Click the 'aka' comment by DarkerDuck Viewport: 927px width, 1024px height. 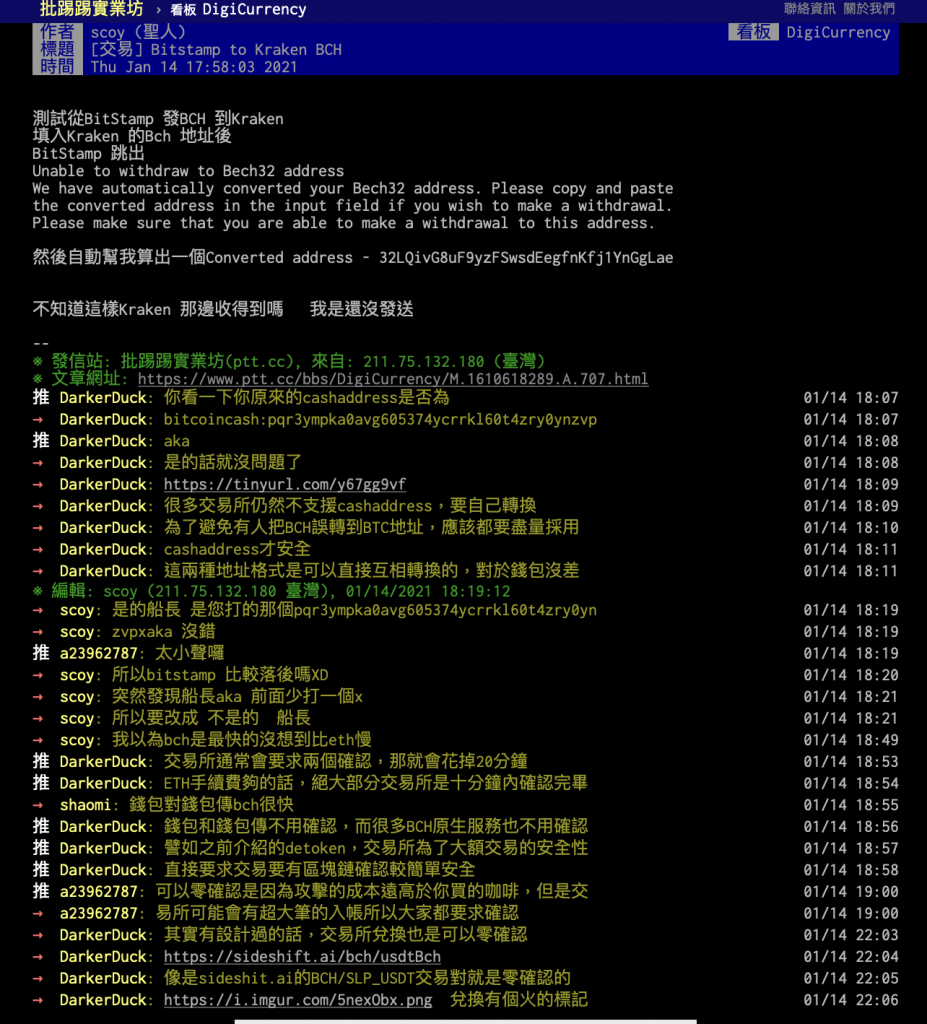click(176, 441)
